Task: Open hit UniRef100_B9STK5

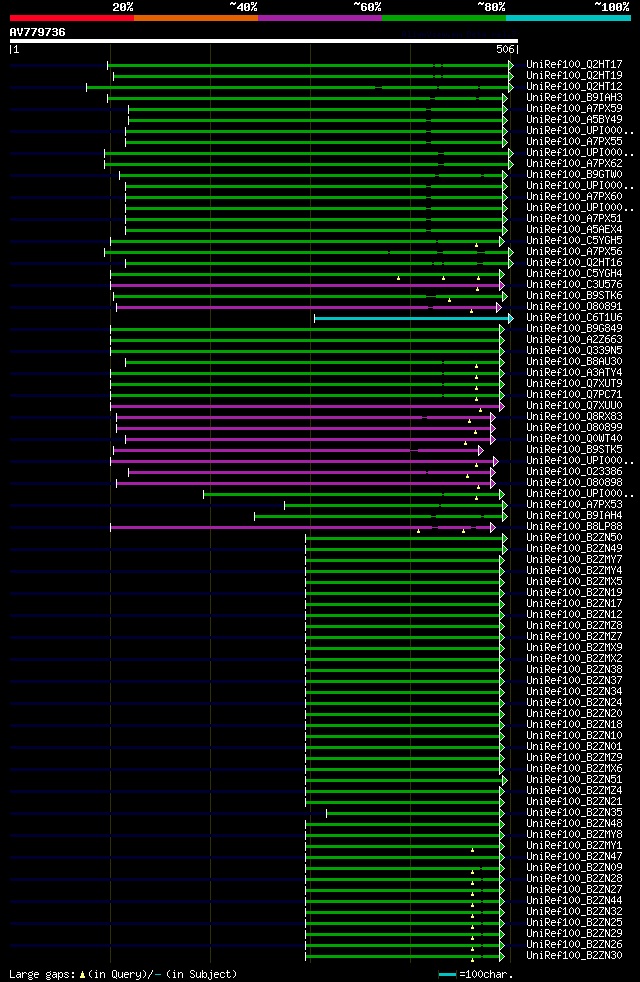Action: [x=574, y=450]
